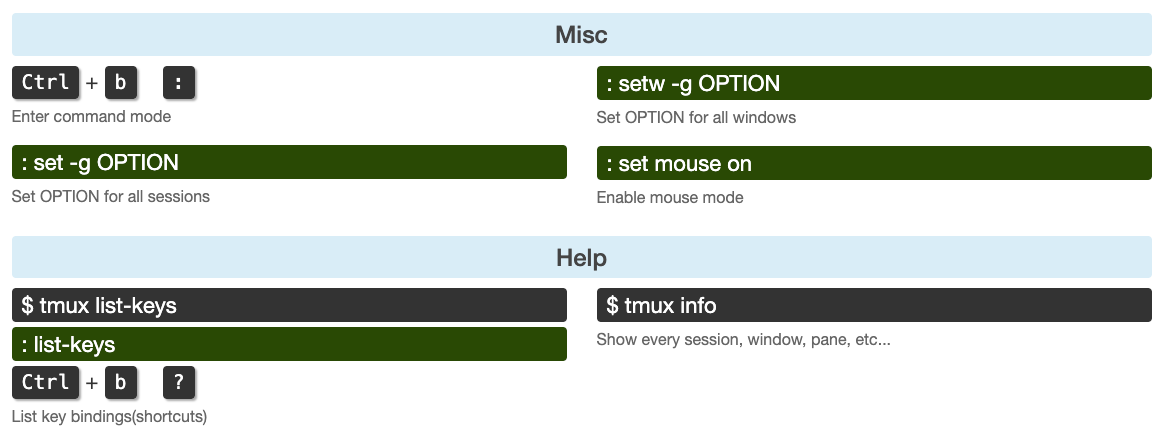Click the 'Set OPTION for all windows' text
This screenshot has height=441, width=1161.
pos(696,117)
